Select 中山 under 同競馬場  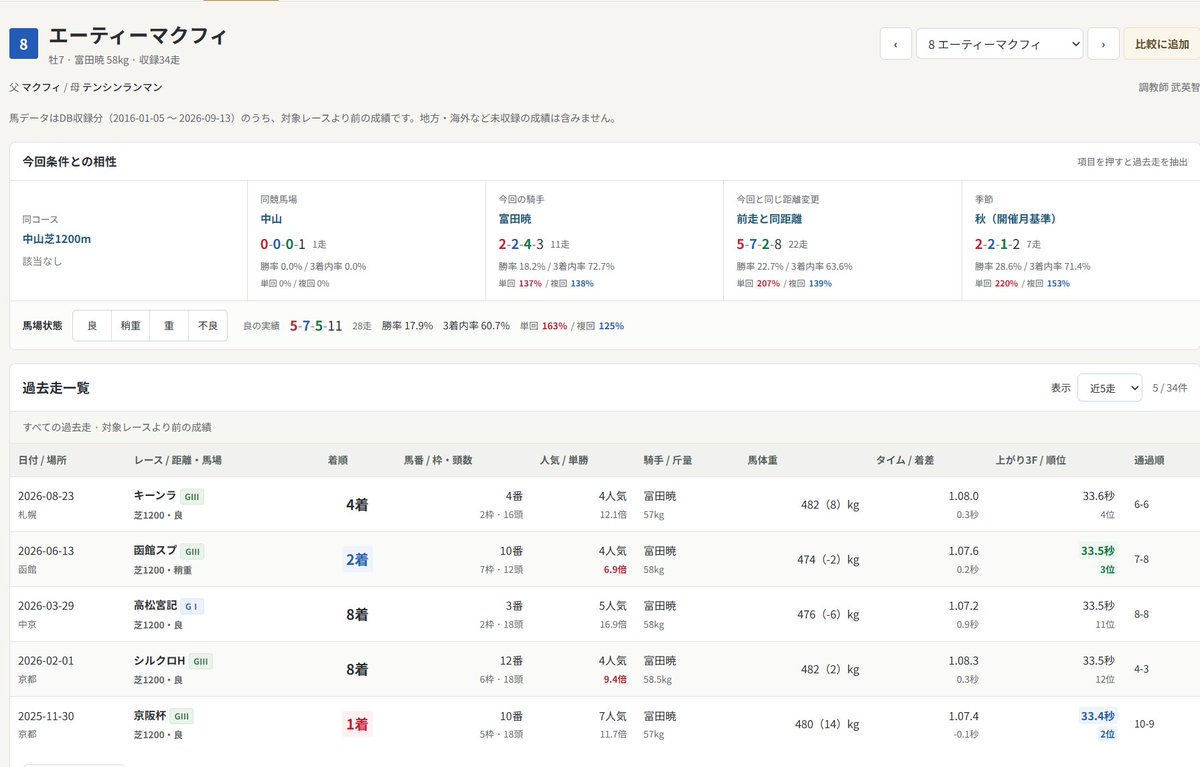[271, 218]
